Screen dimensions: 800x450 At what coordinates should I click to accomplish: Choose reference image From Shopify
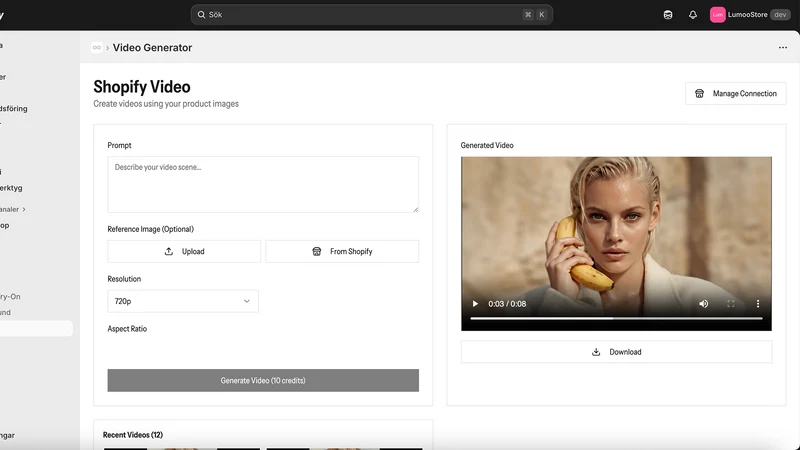(342, 252)
